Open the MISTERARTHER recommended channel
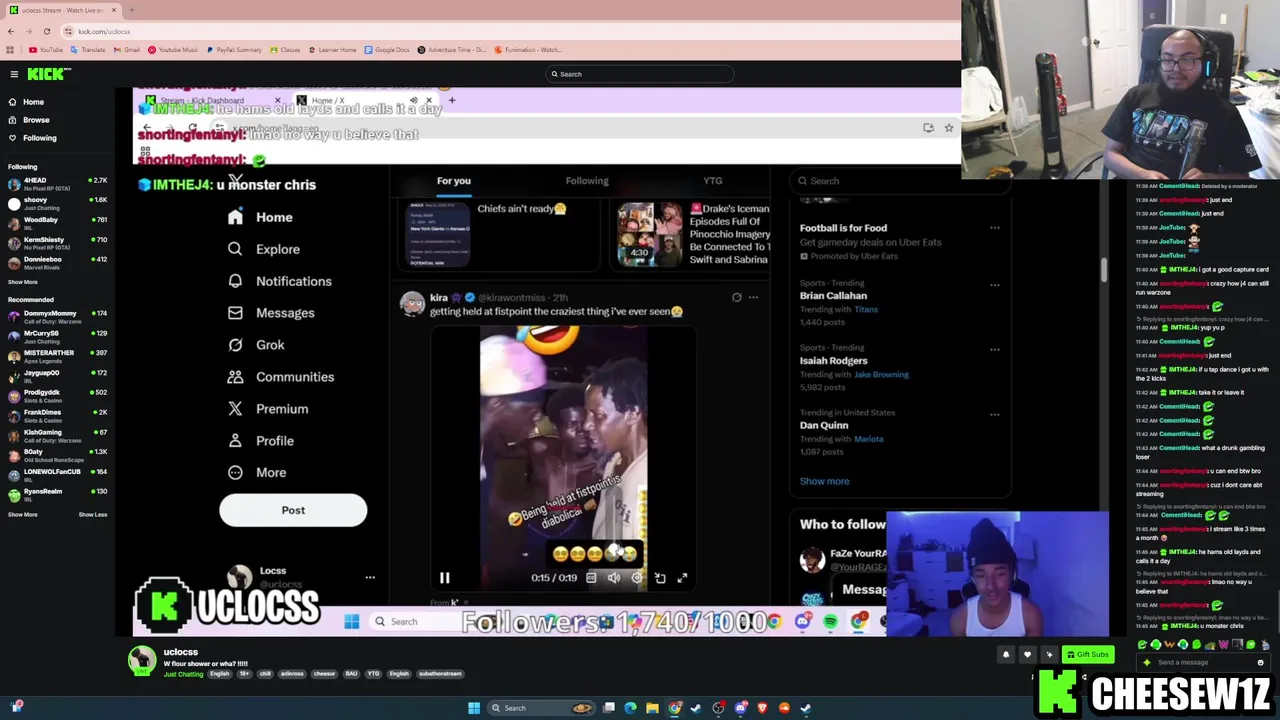Viewport: 1280px width, 720px height. coord(58,356)
